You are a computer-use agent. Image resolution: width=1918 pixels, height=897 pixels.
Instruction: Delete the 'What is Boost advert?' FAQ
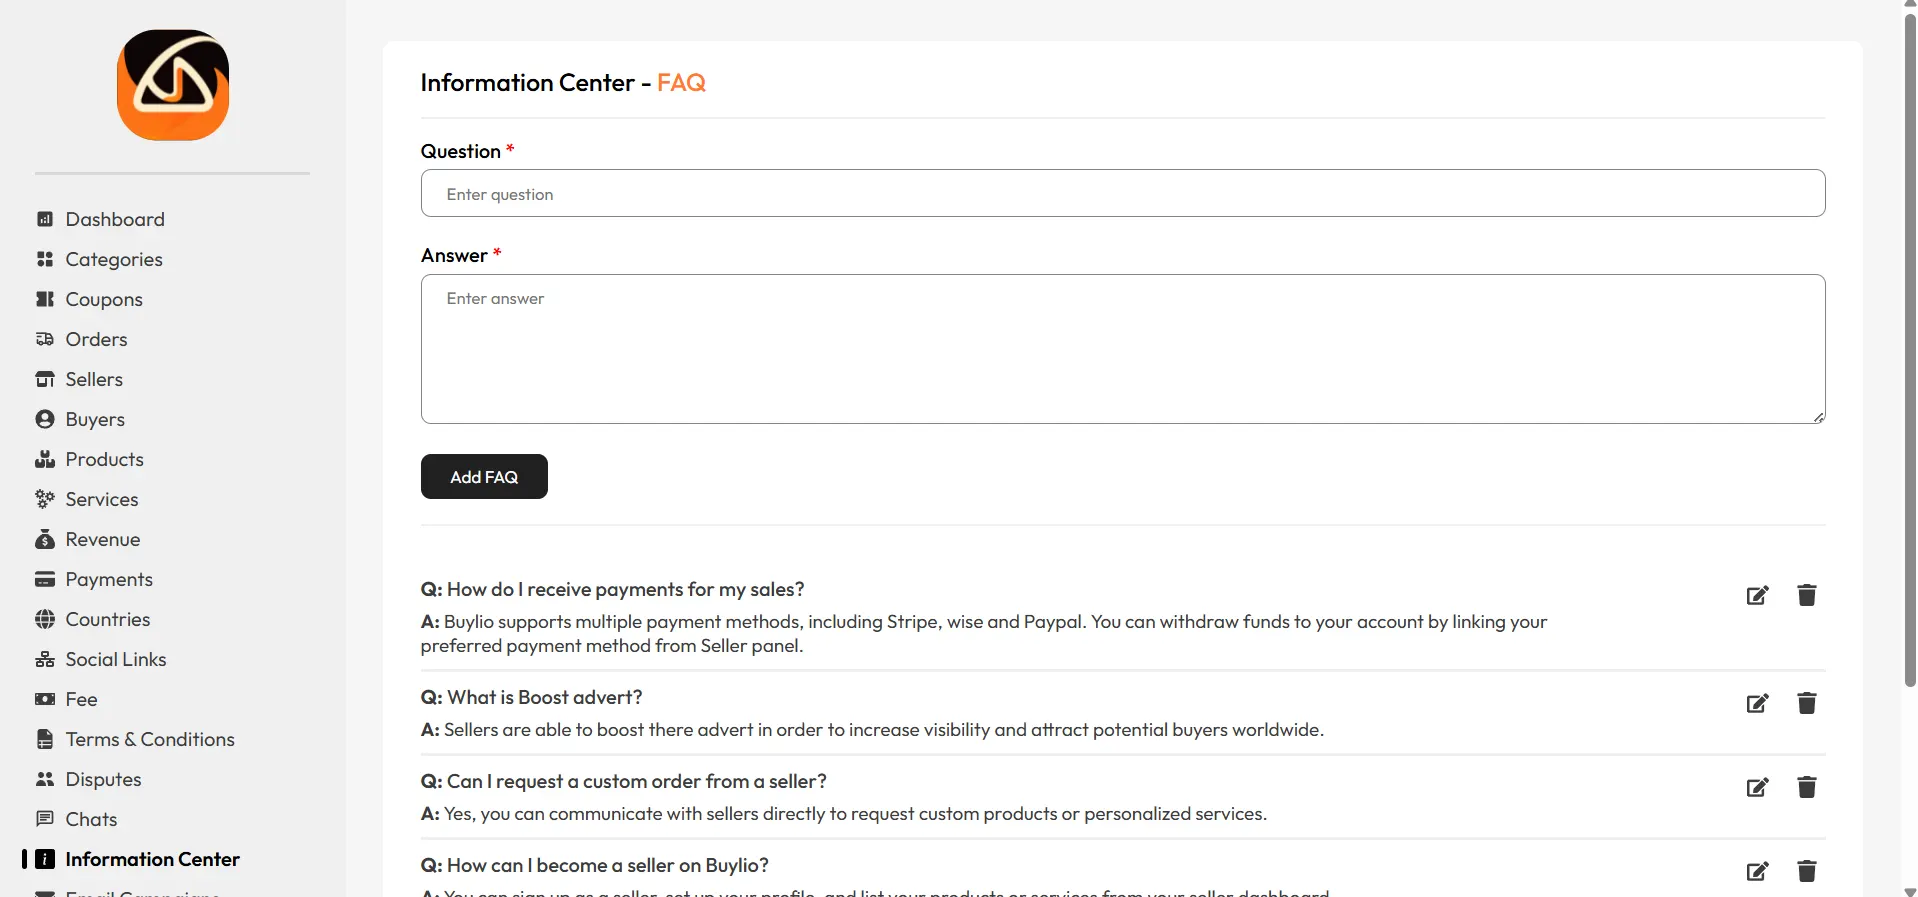[x=1806, y=703]
